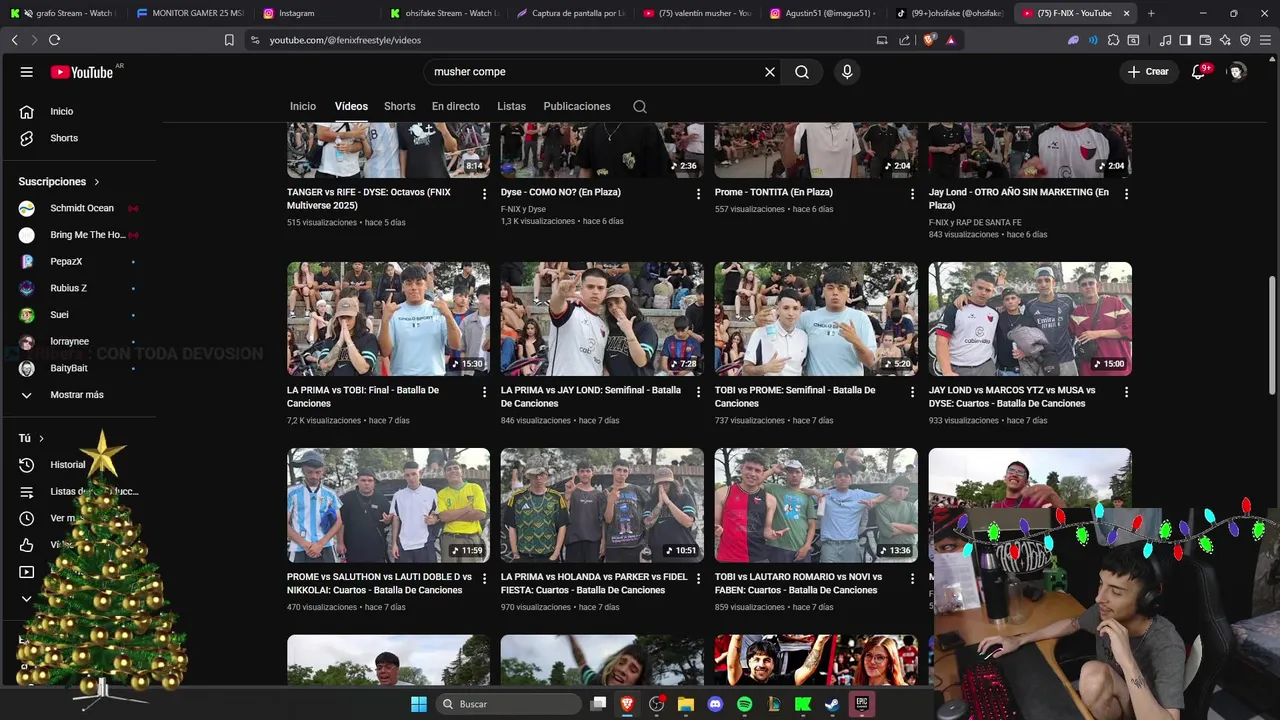
Task: Expand the Tú section chevron
Action: point(41,439)
